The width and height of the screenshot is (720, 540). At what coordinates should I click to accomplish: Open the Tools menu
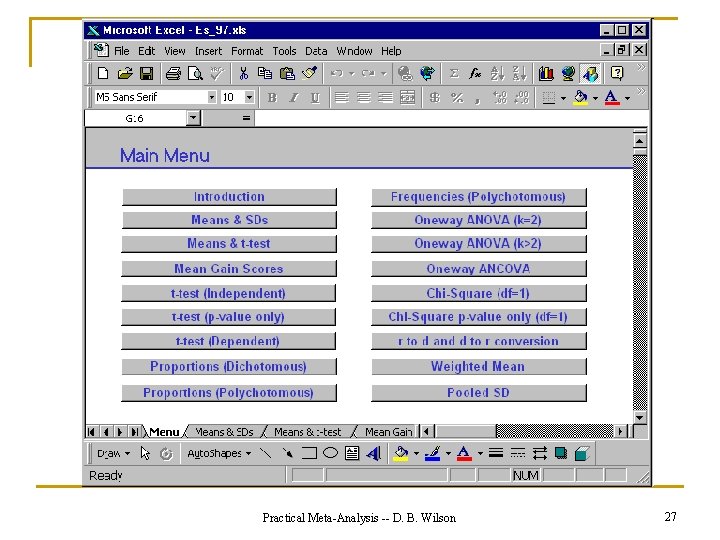(284, 51)
